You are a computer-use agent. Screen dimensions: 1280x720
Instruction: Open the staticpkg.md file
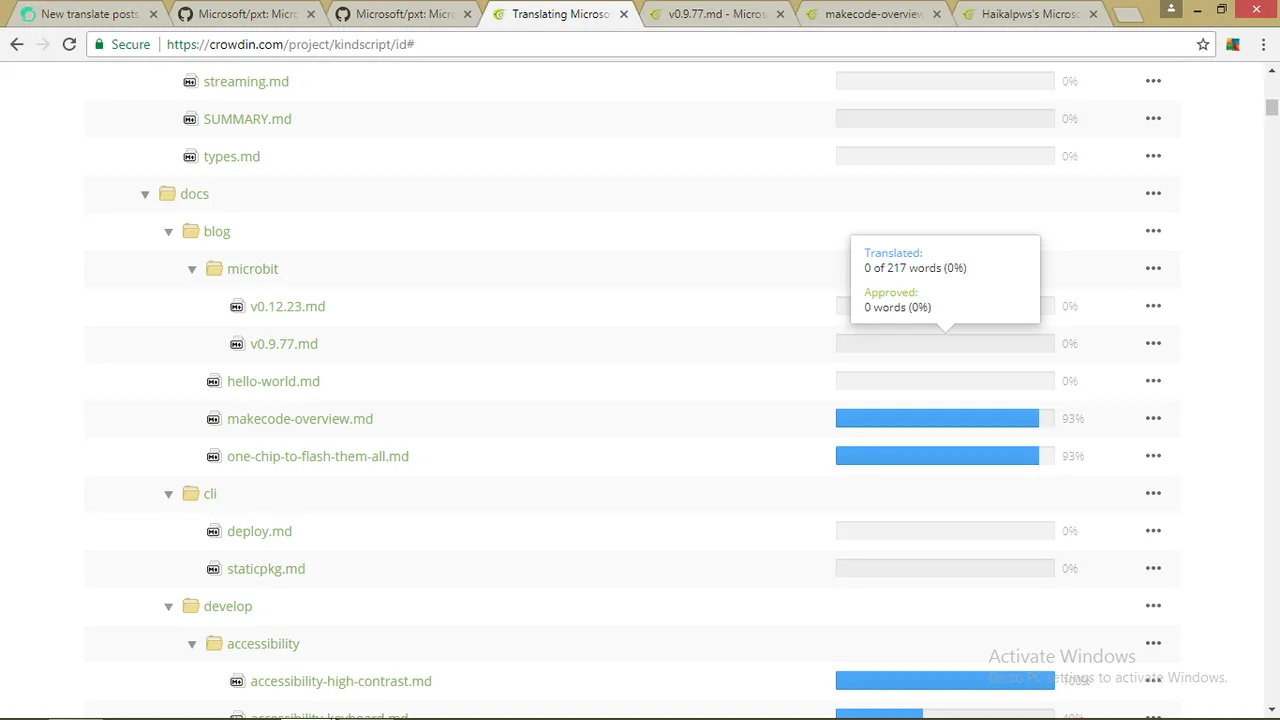tap(266, 568)
